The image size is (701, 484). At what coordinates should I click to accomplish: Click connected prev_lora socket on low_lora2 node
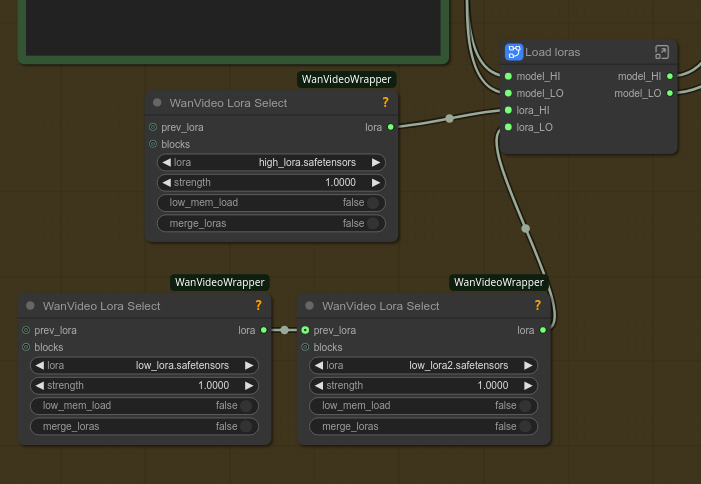(x=305, y=330)
